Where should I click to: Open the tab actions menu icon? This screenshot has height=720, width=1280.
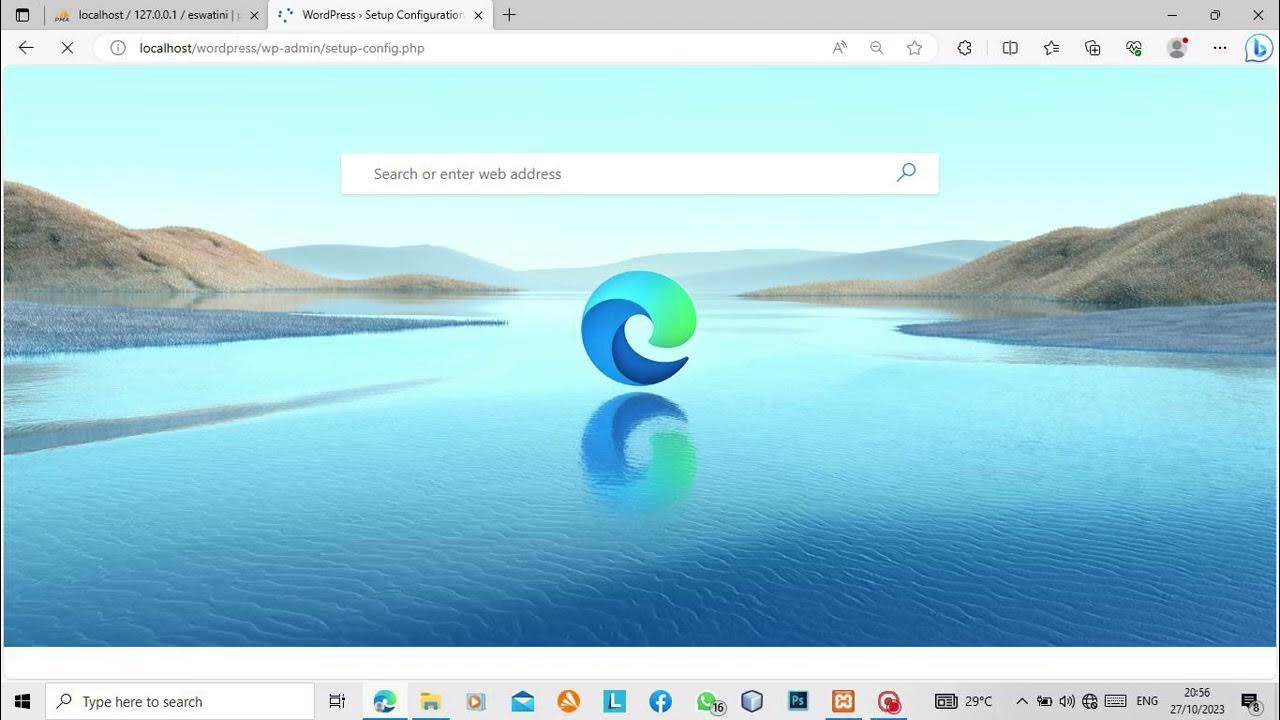pyautogui.click(x=22, y=15)
